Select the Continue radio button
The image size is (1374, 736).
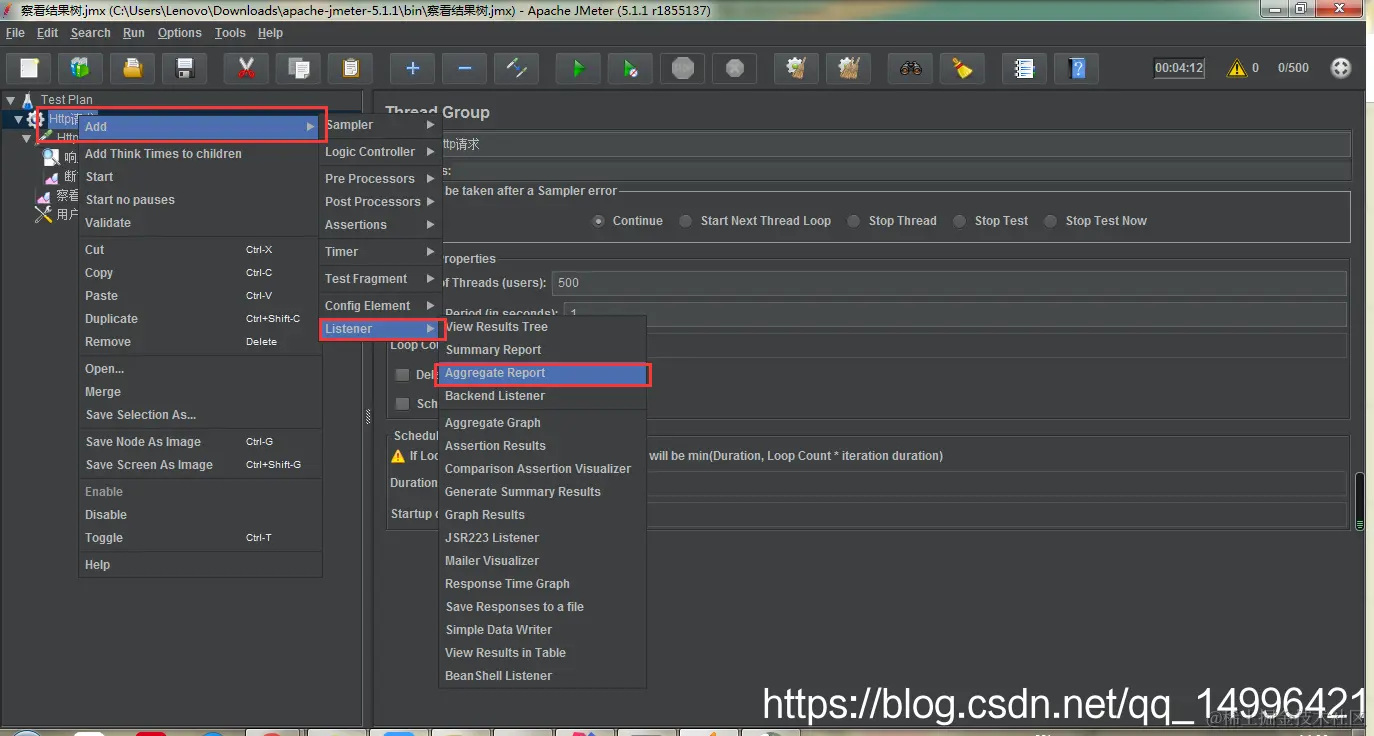tap(598, 221)
